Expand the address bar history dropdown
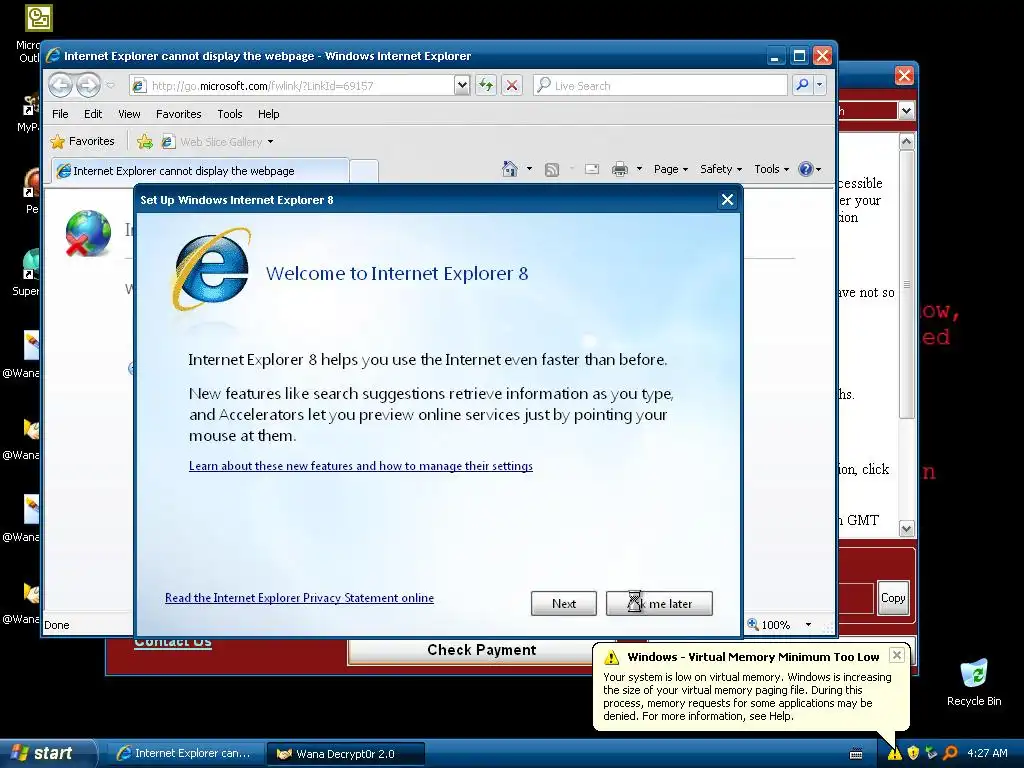Screen dimensions: 1024x768 (x=462, y=86)
